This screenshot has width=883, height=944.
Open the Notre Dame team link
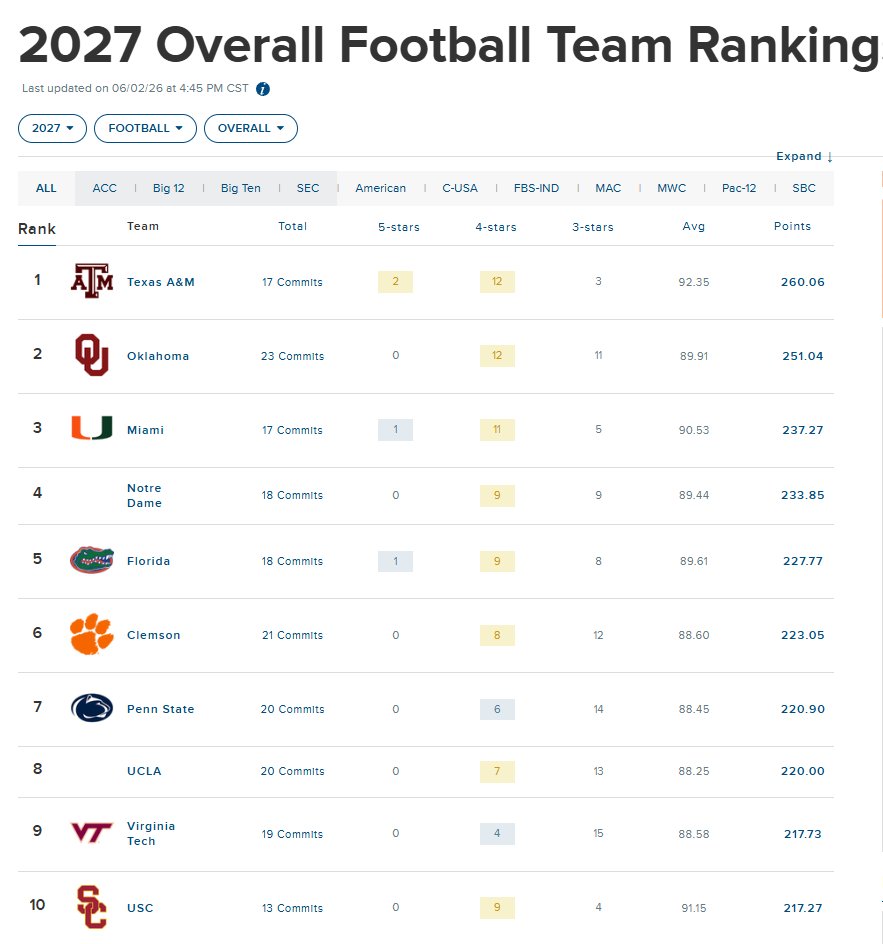144,495
